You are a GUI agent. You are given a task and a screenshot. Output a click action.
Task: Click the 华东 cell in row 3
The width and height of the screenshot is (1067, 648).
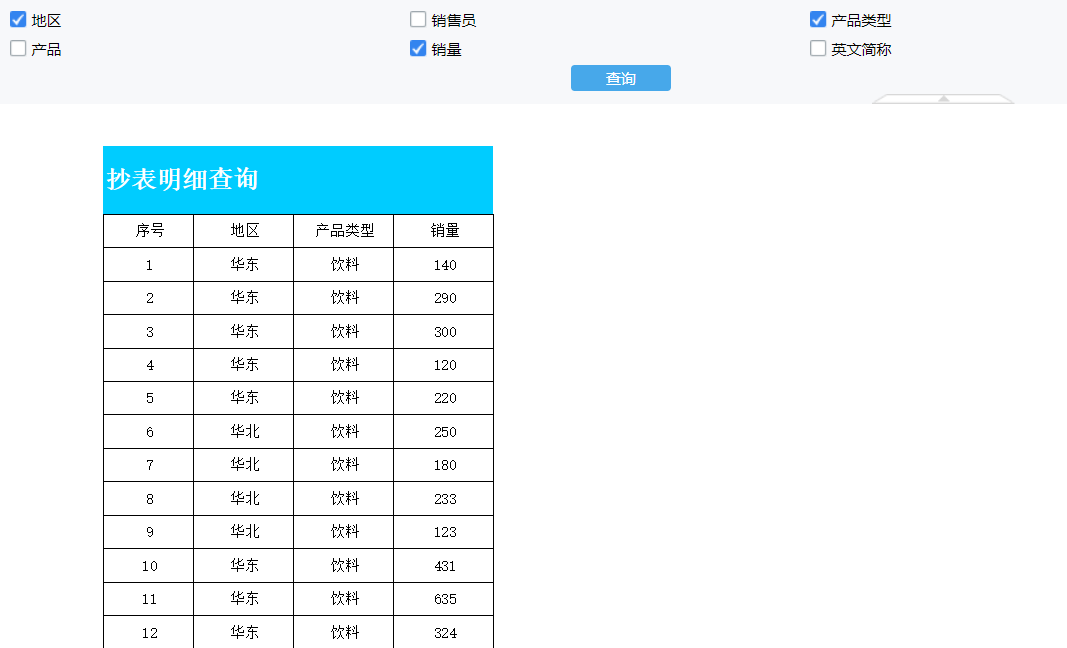244,332
